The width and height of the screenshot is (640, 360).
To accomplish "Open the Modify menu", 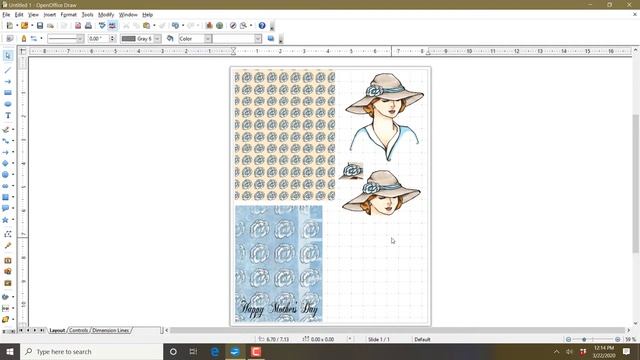I will (x=106, y=15).
